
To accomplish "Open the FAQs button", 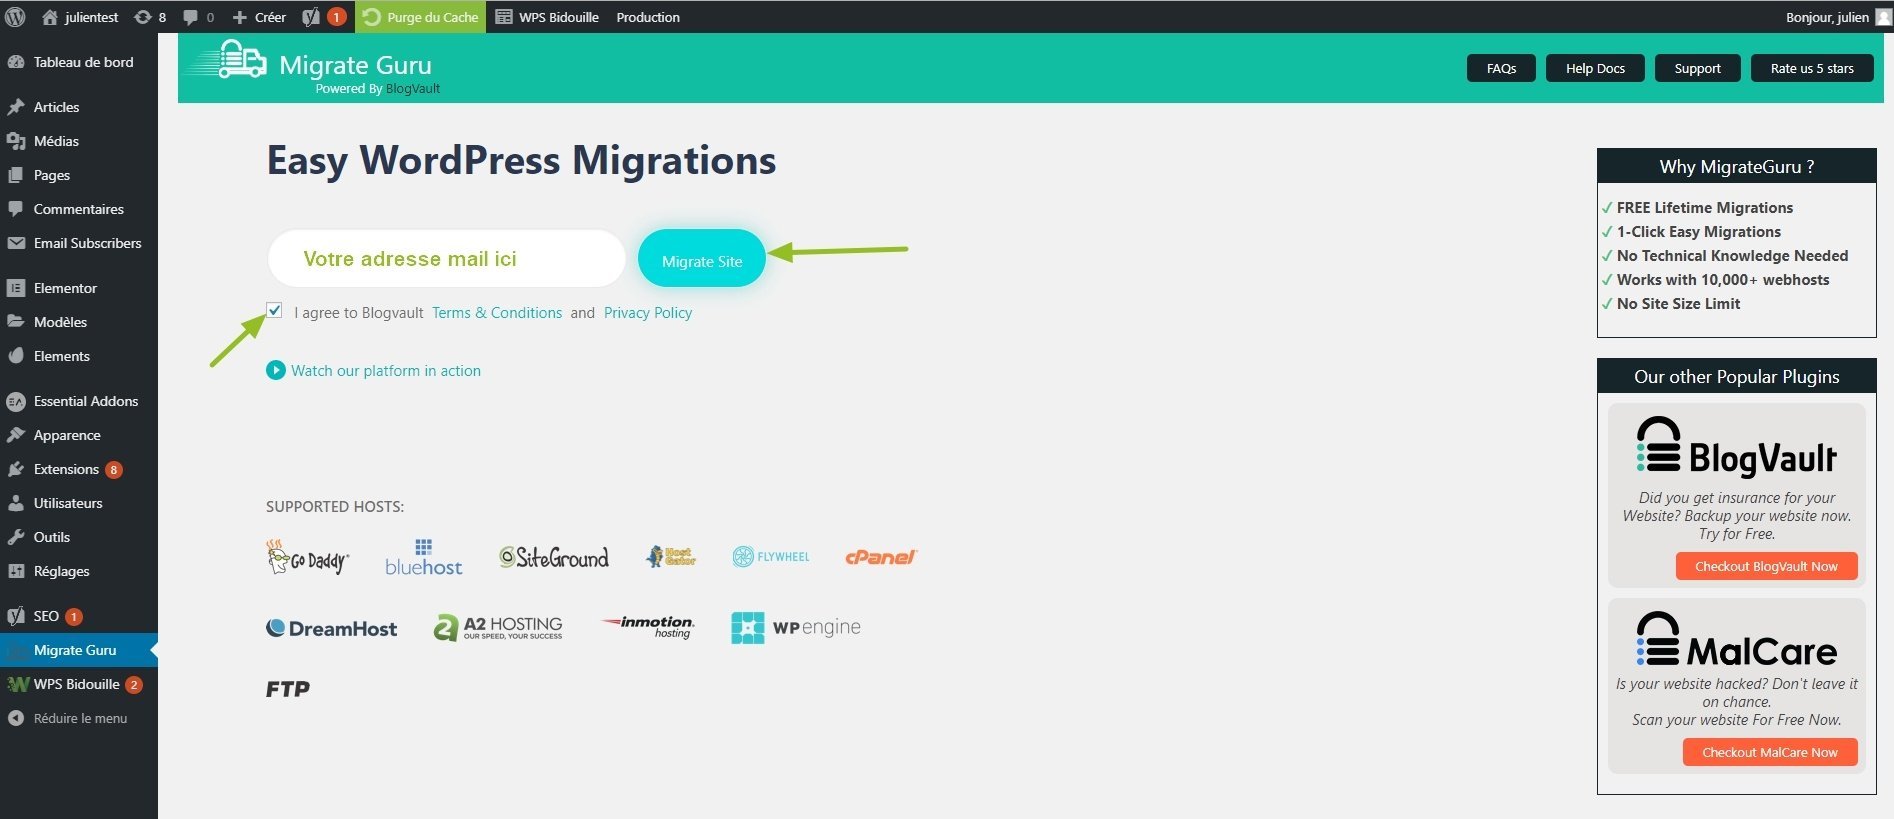I will 1501,68.
